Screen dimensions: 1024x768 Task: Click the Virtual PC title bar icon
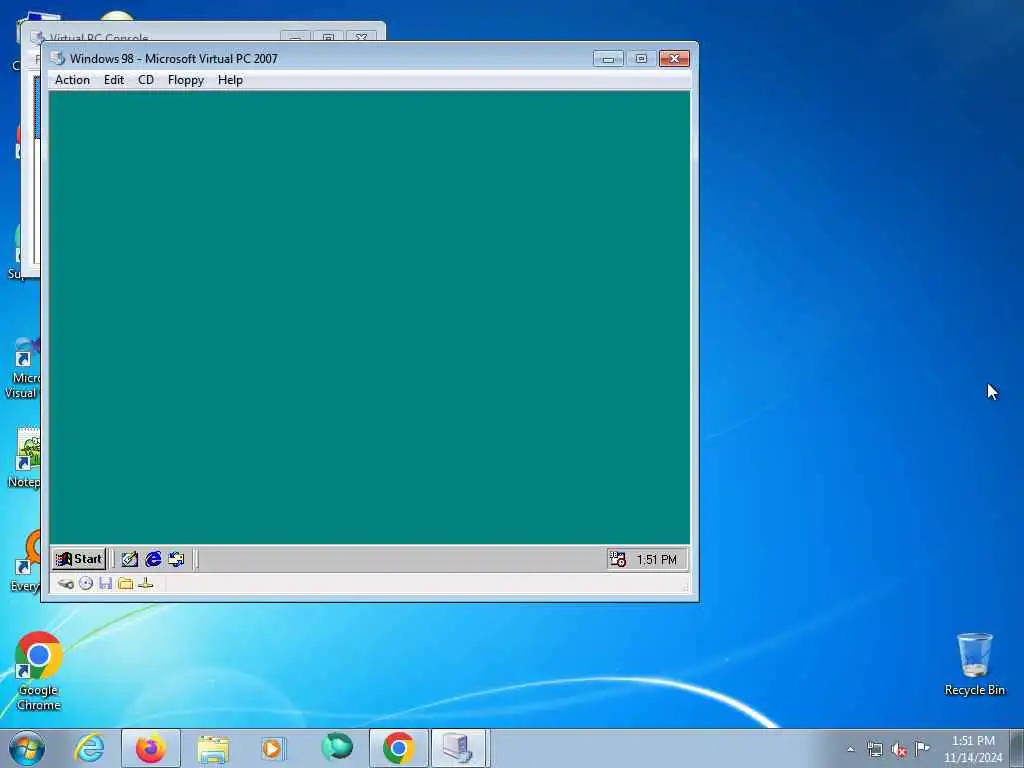point(58,58)
